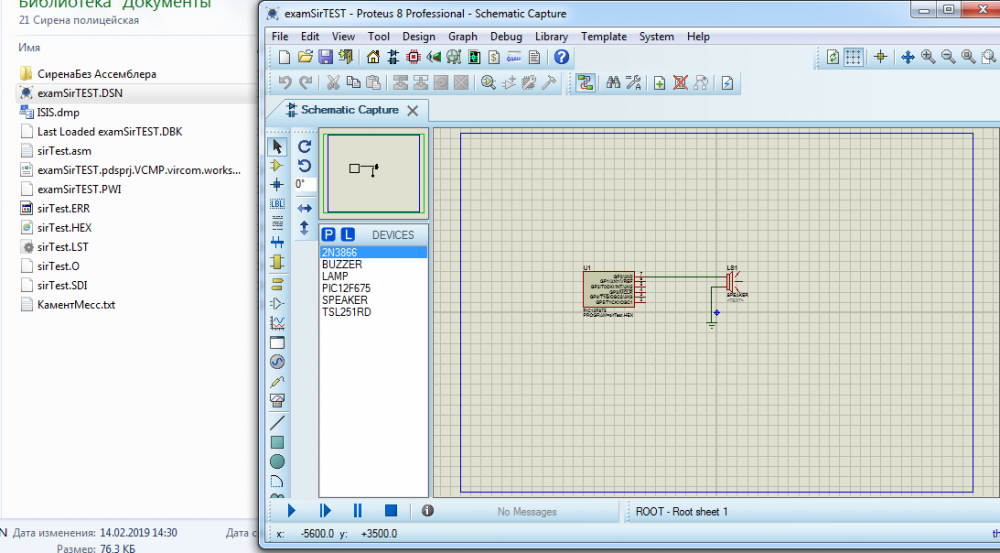Viewport: 1000px width, 553px height.
Task: Toggle the false origin crosshair button
Action: click(x=881, y=57)
